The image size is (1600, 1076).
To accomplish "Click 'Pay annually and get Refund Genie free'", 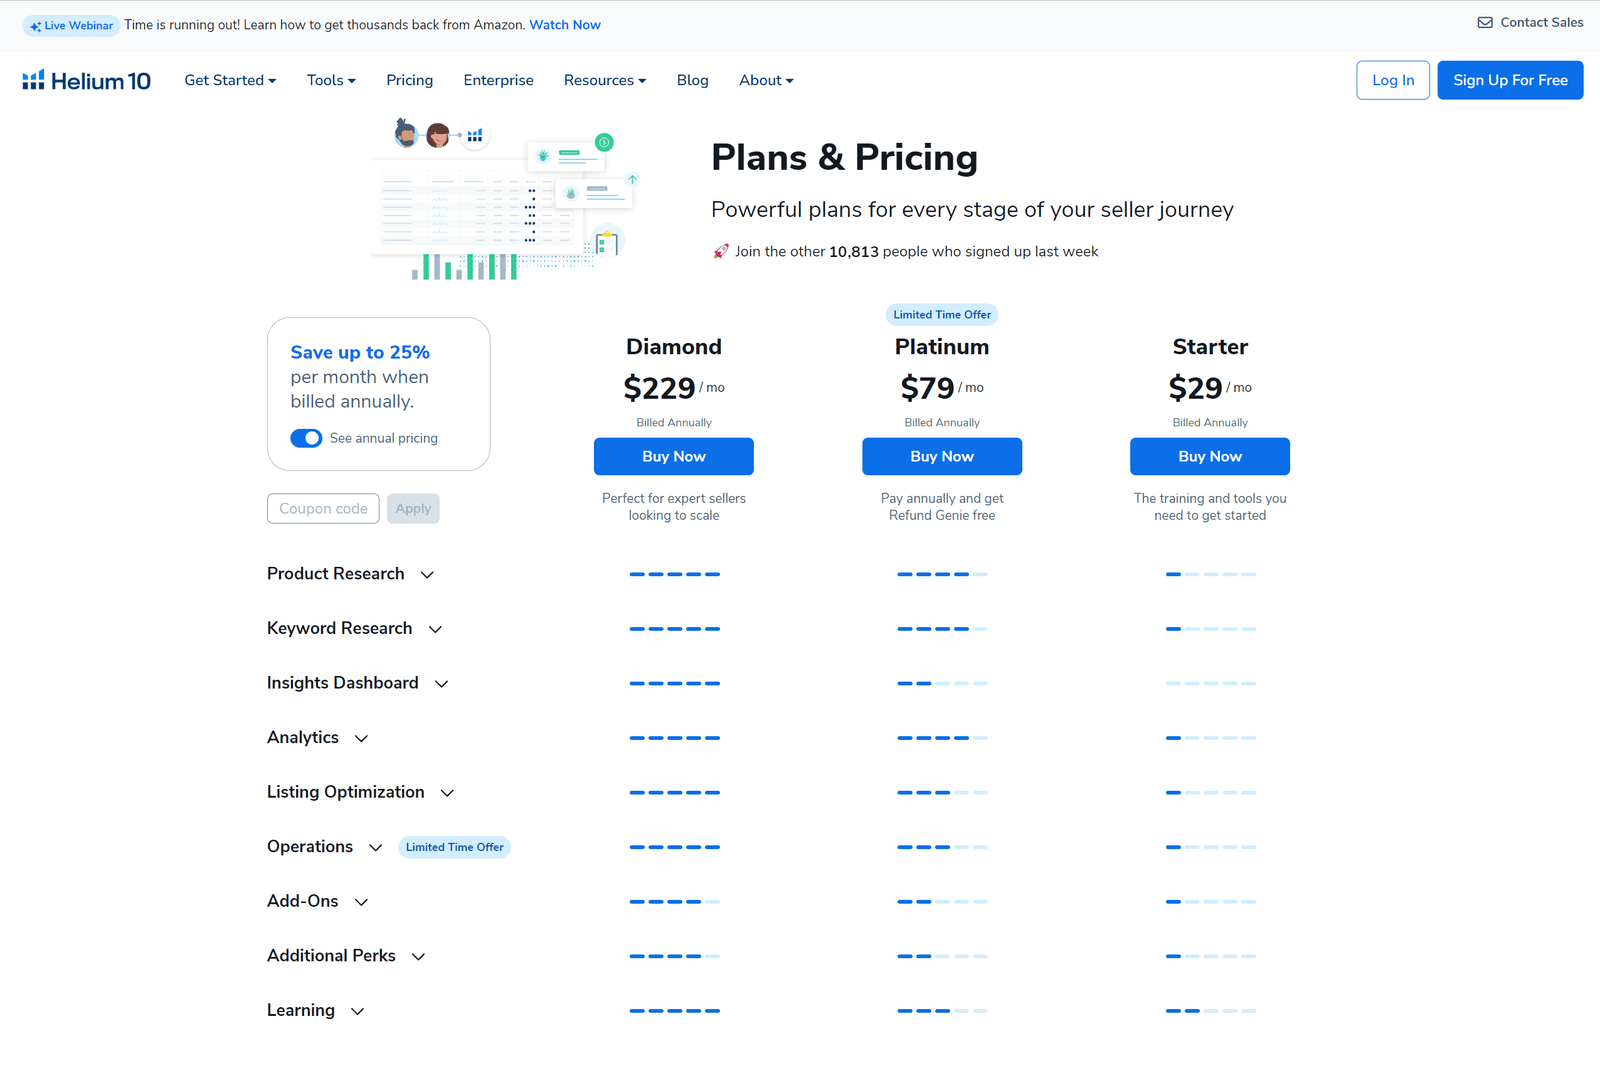I will pos(942,507).
